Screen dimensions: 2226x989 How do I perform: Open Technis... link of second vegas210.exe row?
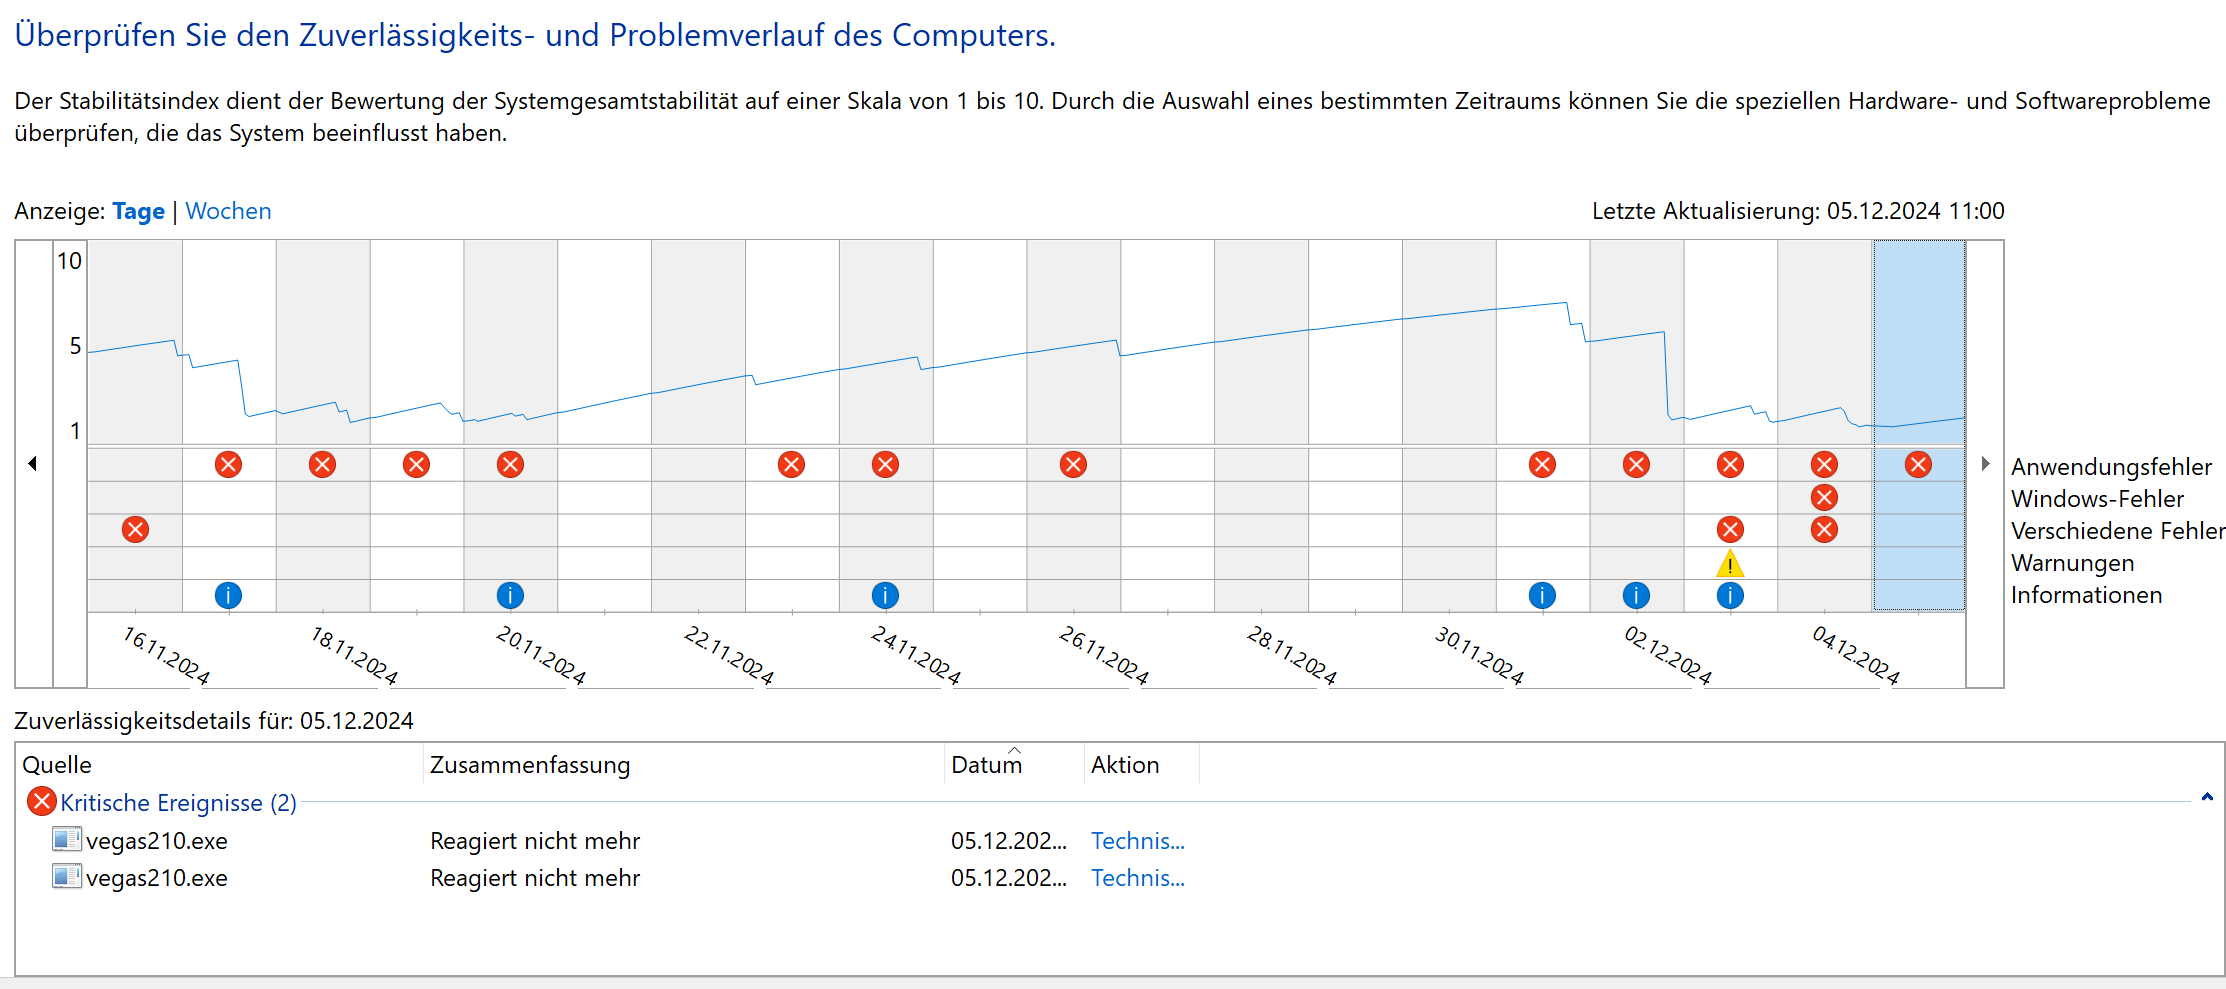tap(1137, 878)
